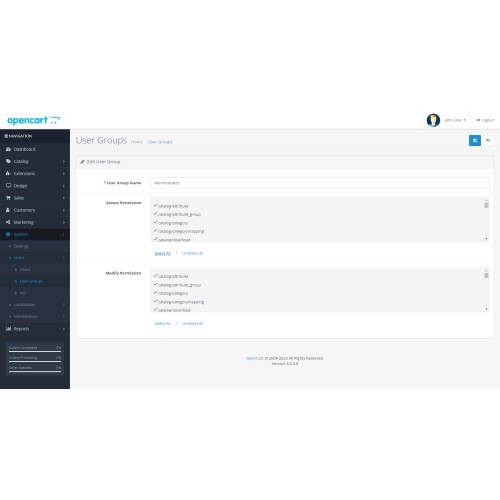500x500 pixels.
Task: Click Unselect All under Modify Permission
Action: tap(192, 323)
